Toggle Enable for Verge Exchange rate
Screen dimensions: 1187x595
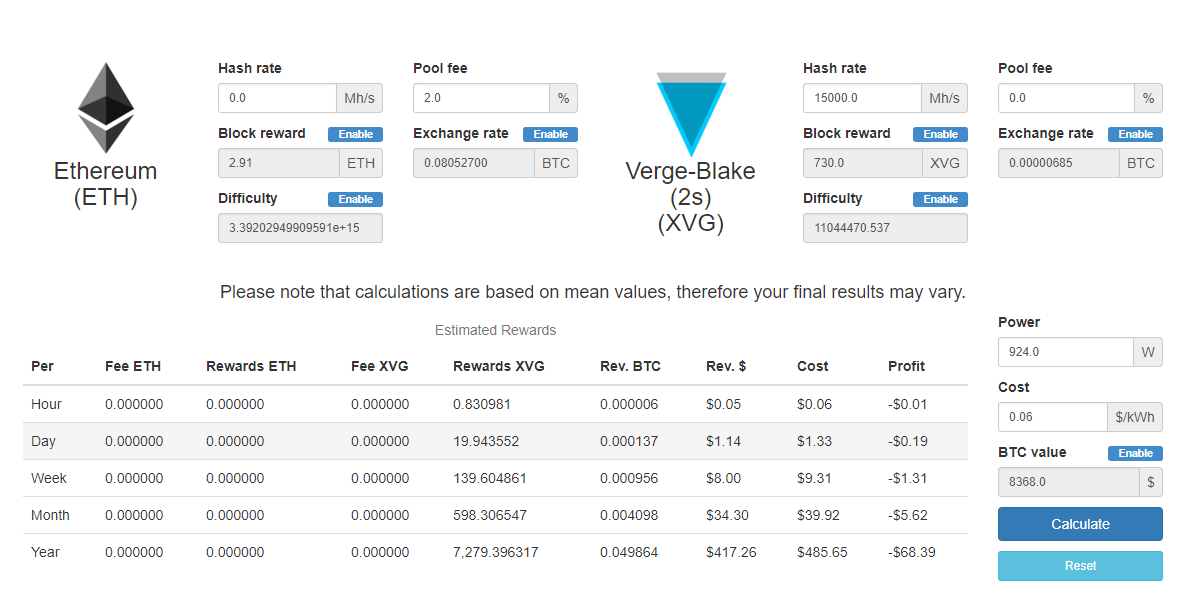tap(1136, 134)
